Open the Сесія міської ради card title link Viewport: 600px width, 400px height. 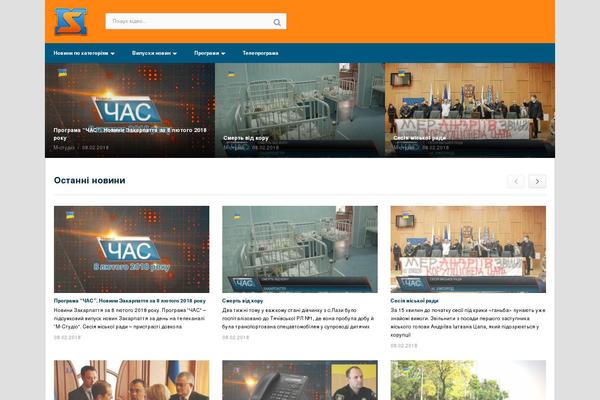(x=414, y=301)
